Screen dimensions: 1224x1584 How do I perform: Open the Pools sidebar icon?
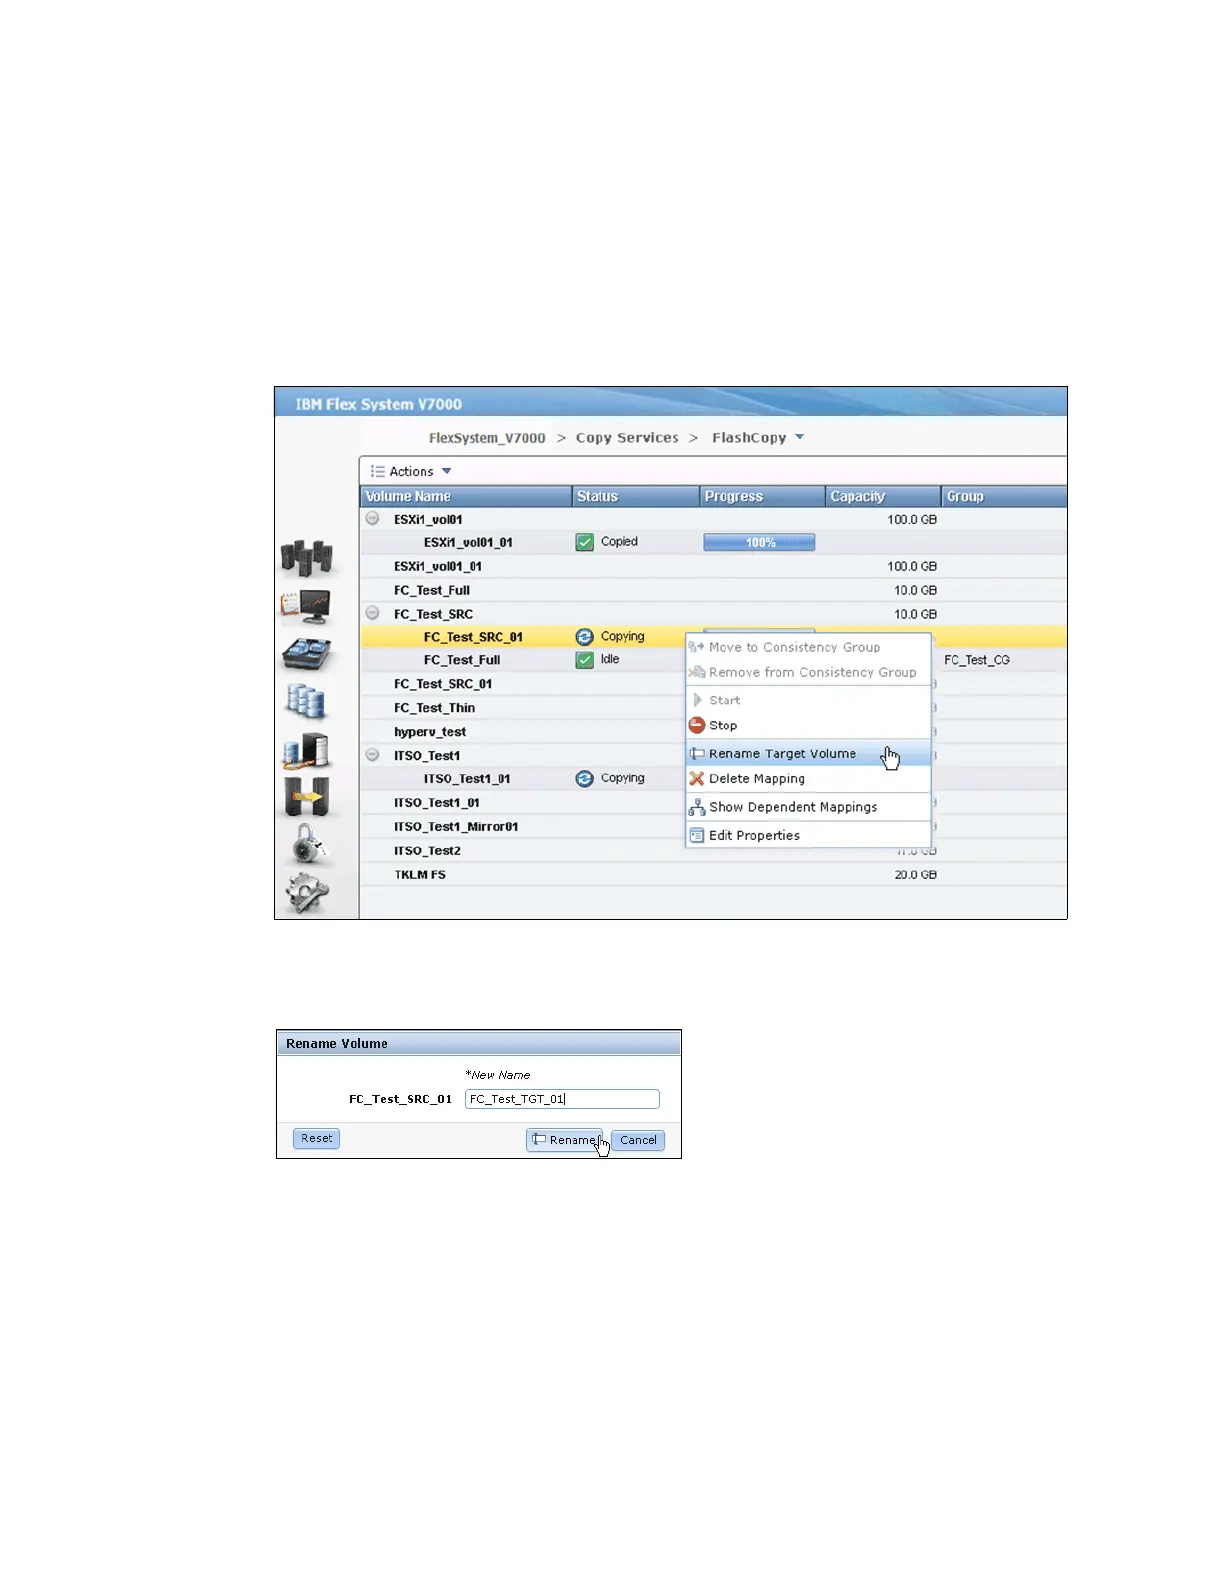[307, 654]
